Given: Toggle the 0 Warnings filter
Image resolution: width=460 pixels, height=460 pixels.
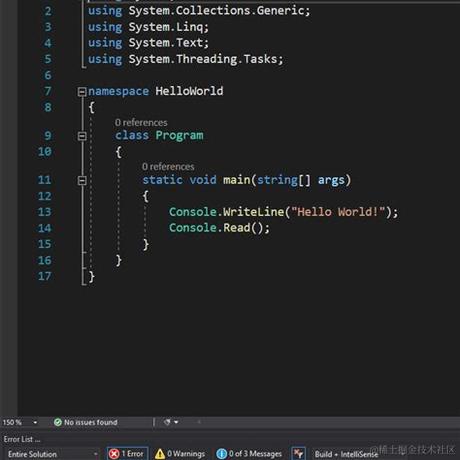Looking at the screenshot, I should 180,454.
